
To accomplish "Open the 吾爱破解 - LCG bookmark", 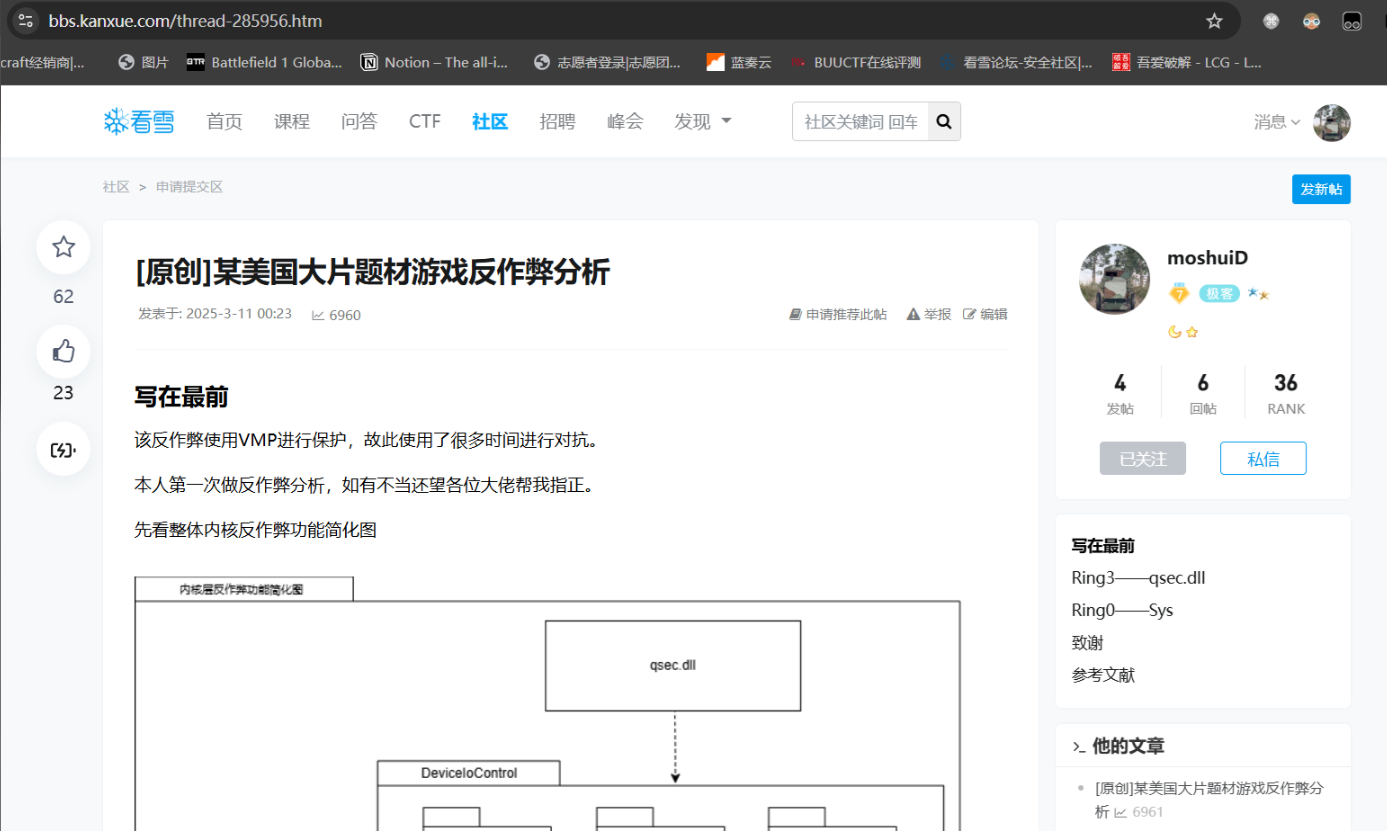I will pos(1187,62).
